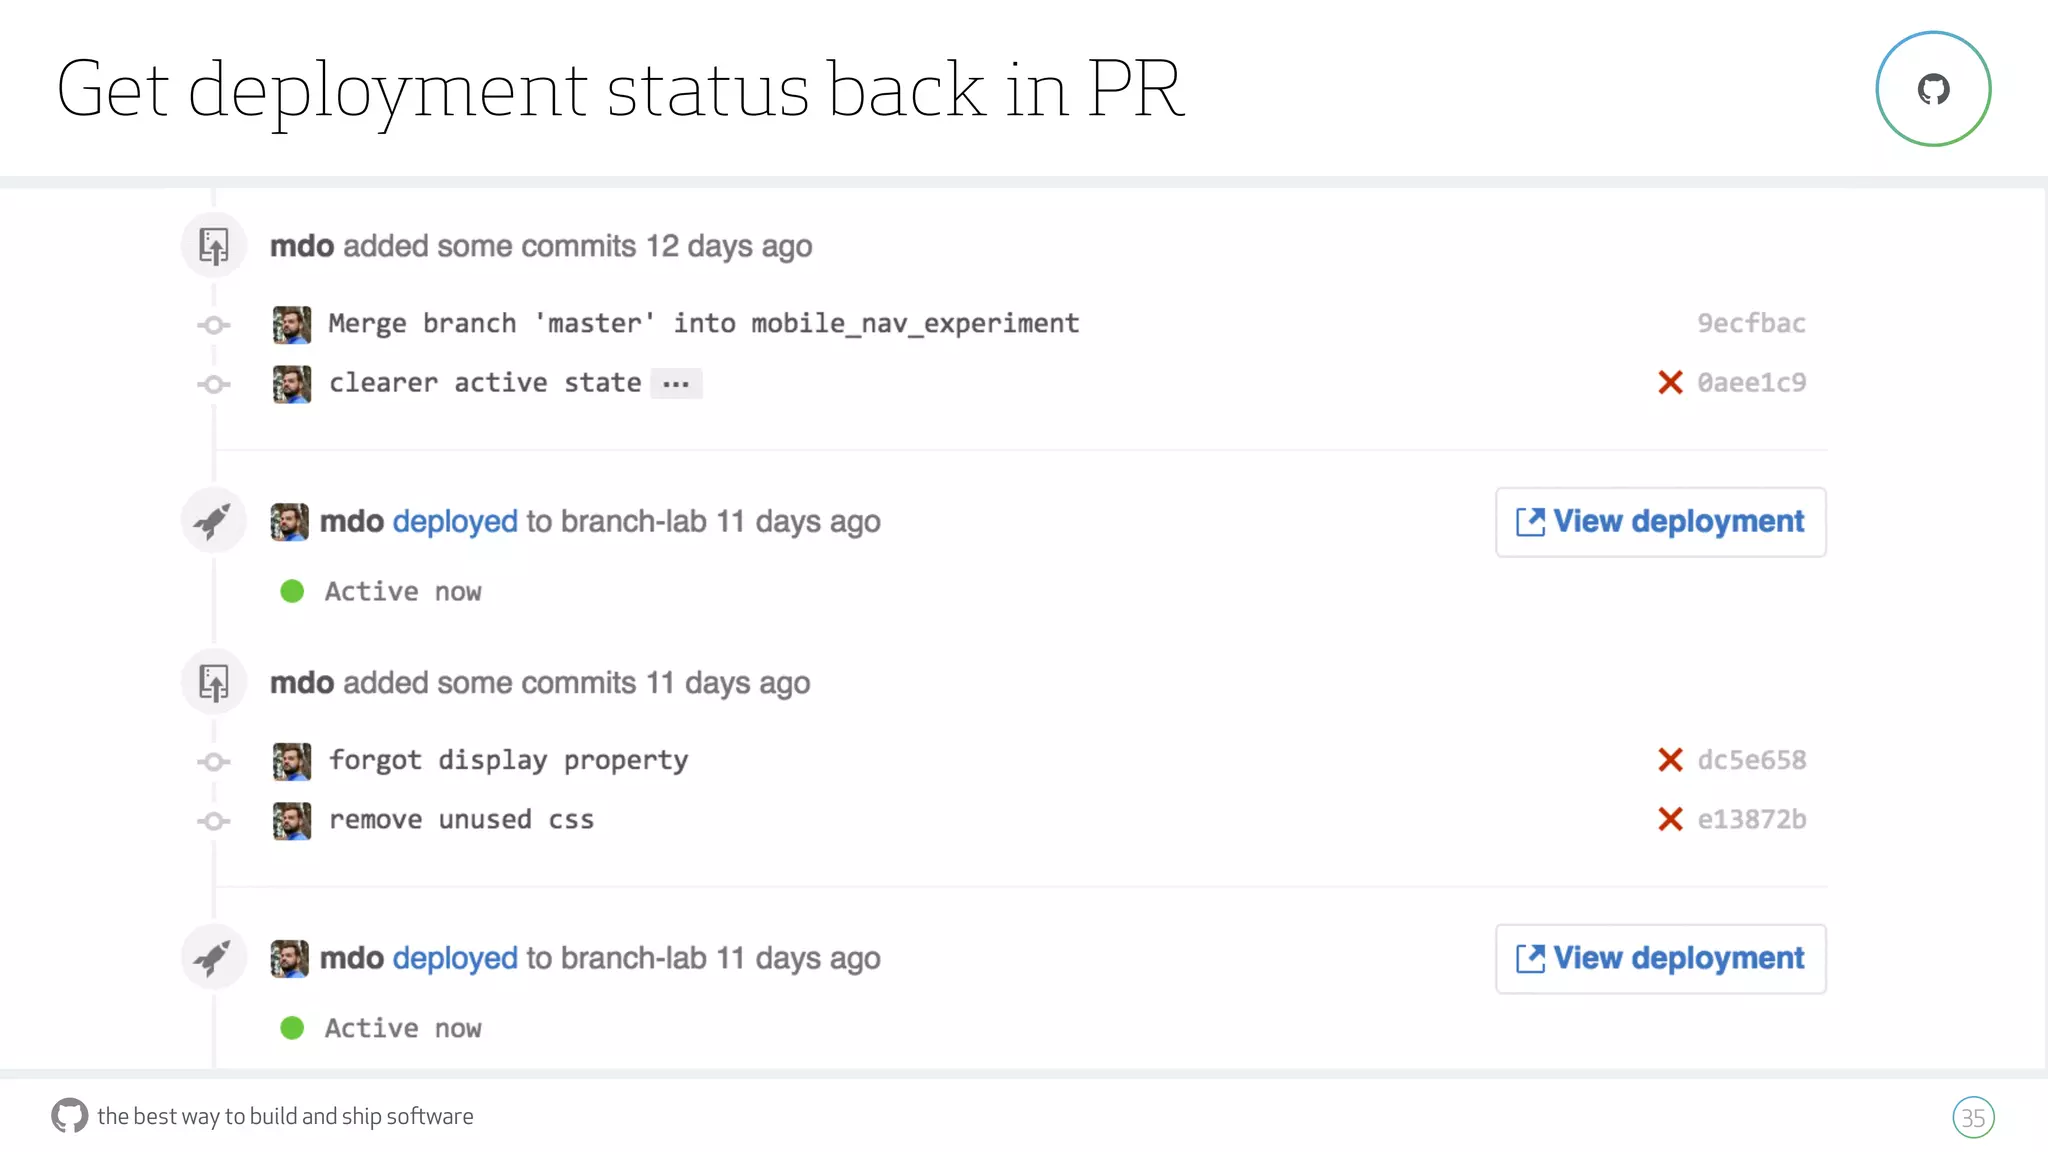Open the second 'deployed' link to branch-lab

coord(455,958)
